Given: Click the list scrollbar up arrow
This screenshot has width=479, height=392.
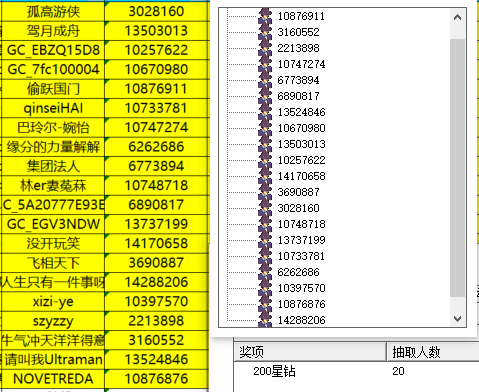Looking at the screenshot, I should [x=457, y=17].
